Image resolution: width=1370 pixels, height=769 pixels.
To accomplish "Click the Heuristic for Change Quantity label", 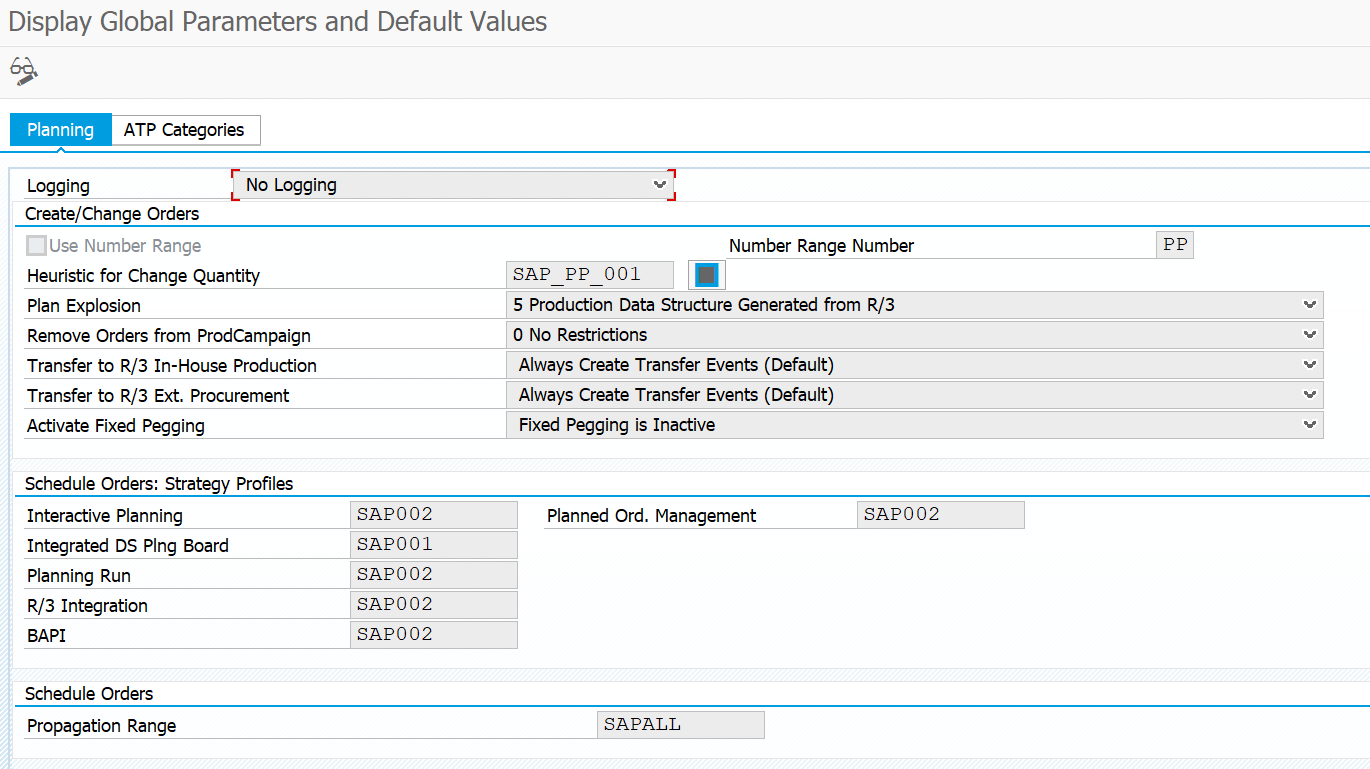I will pyautogui.click(x=143, y=276).
